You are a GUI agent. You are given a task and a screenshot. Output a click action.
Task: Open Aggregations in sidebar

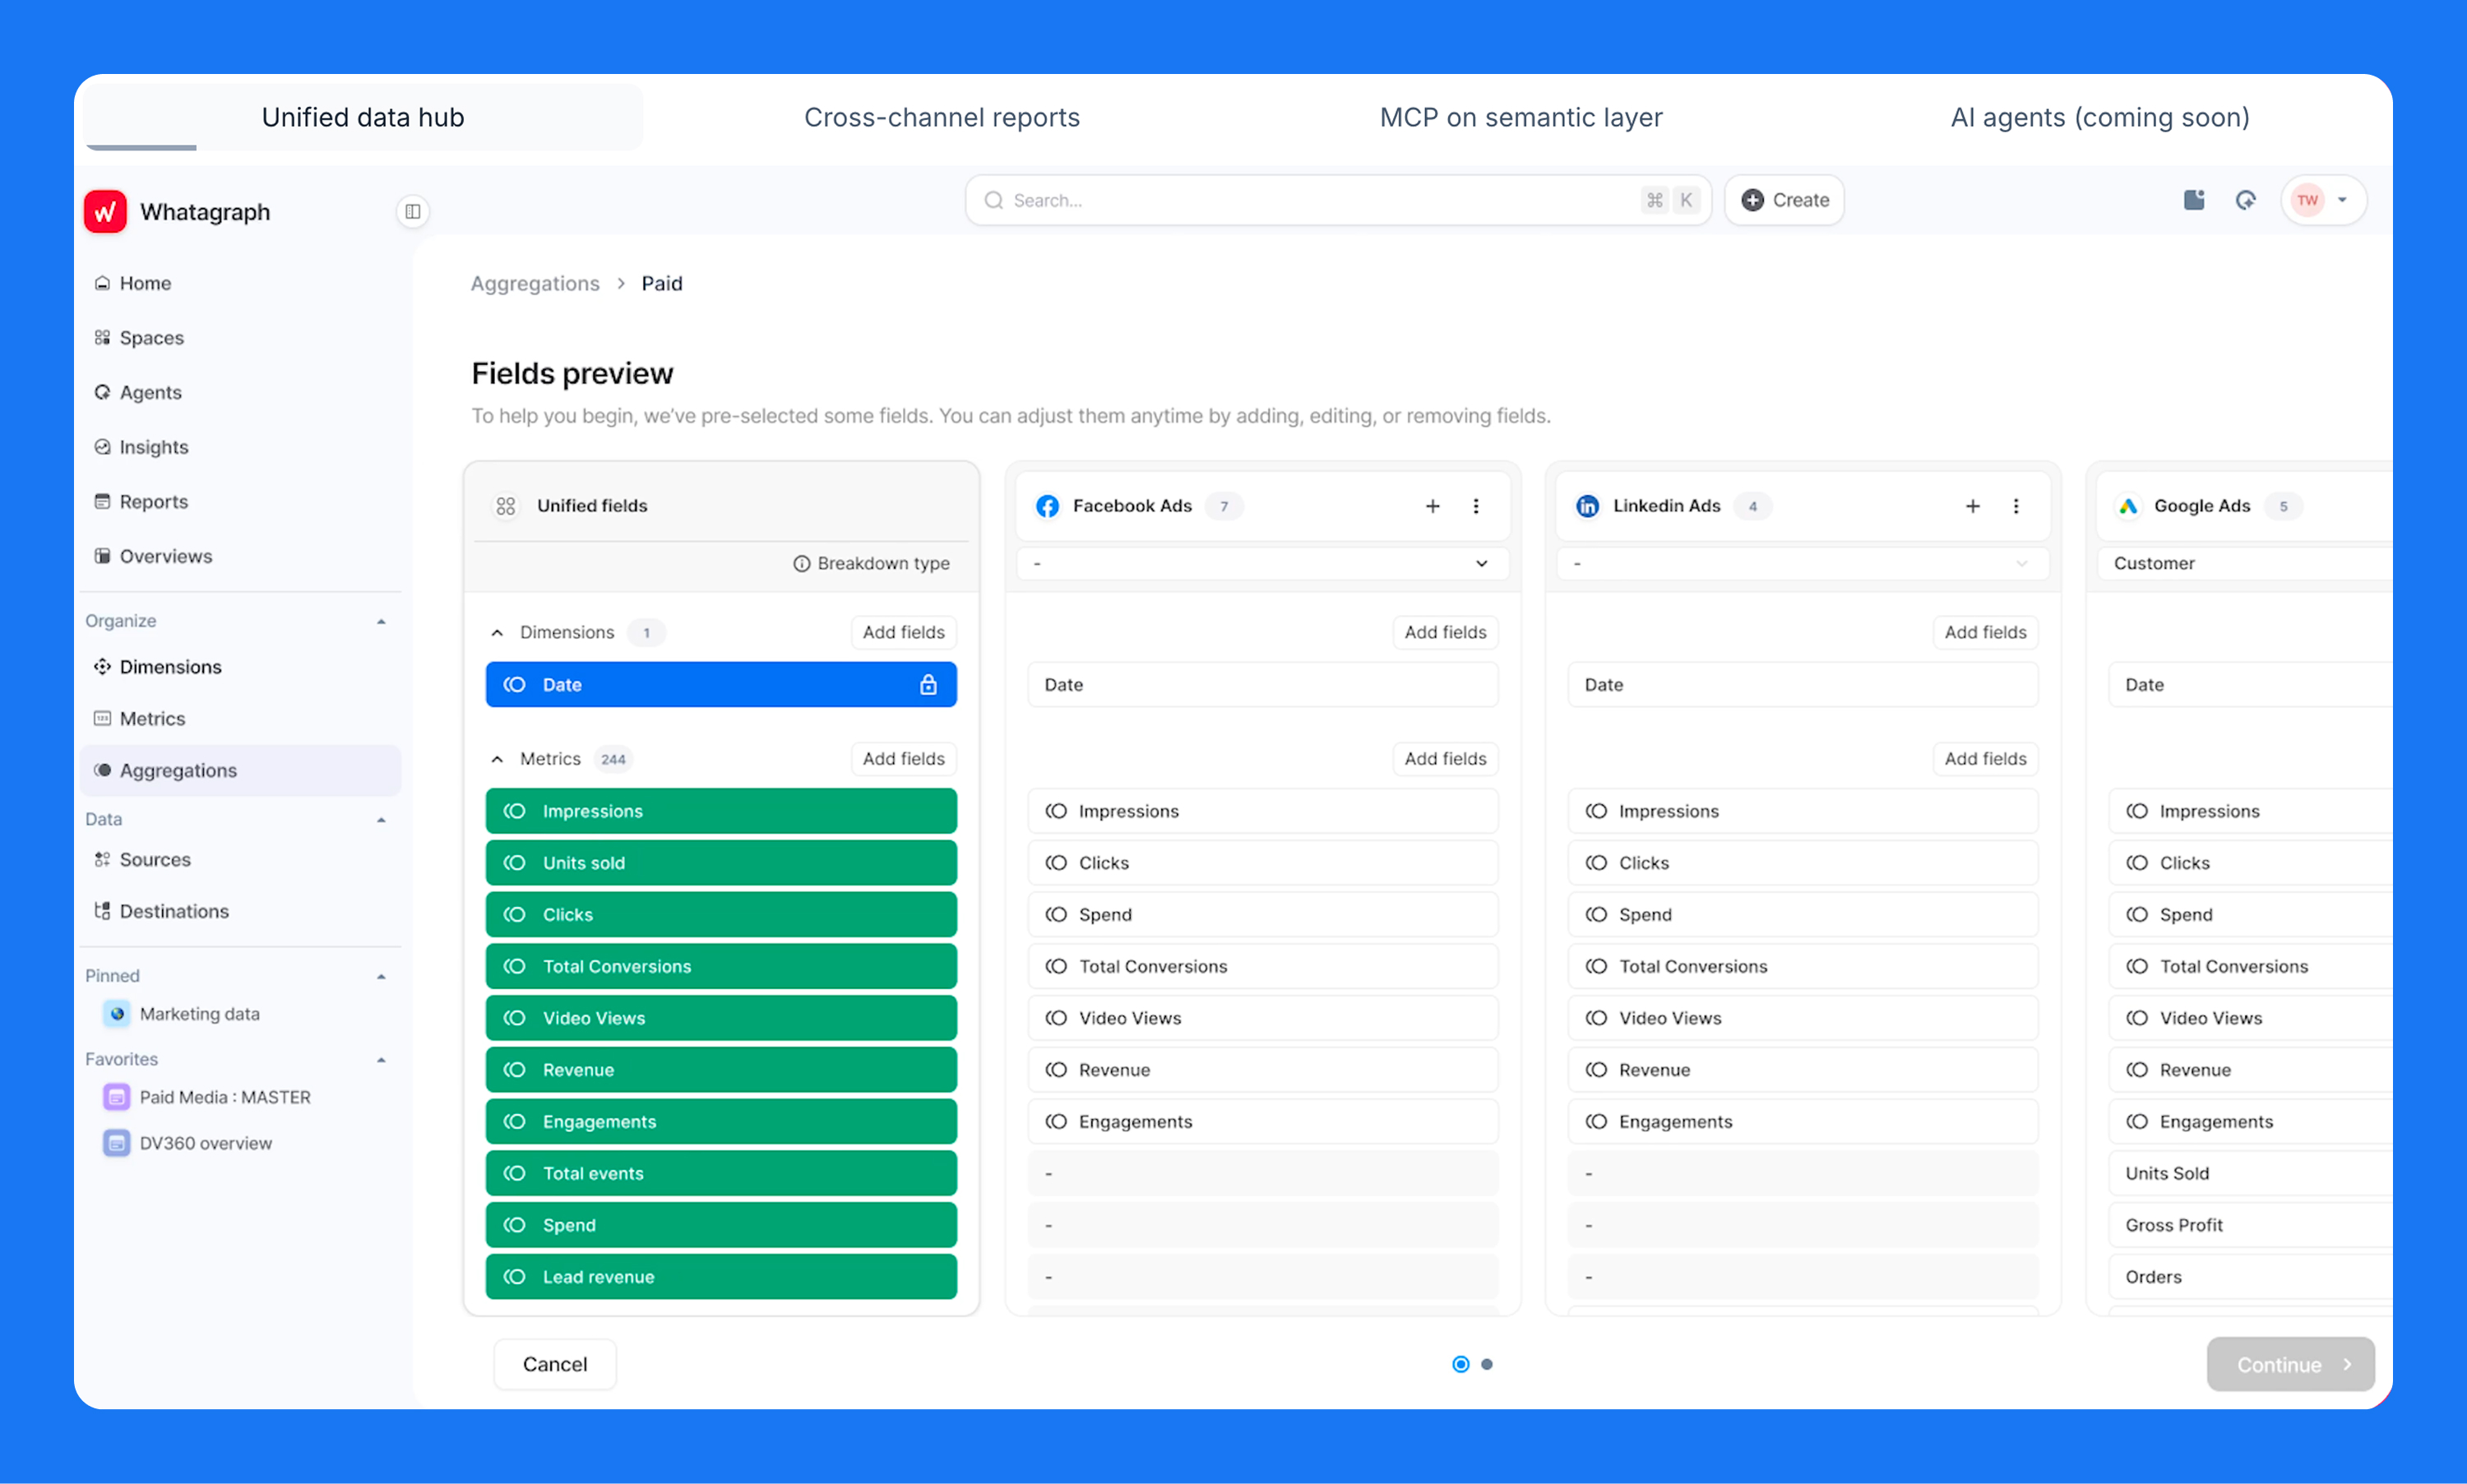point(240,770)
